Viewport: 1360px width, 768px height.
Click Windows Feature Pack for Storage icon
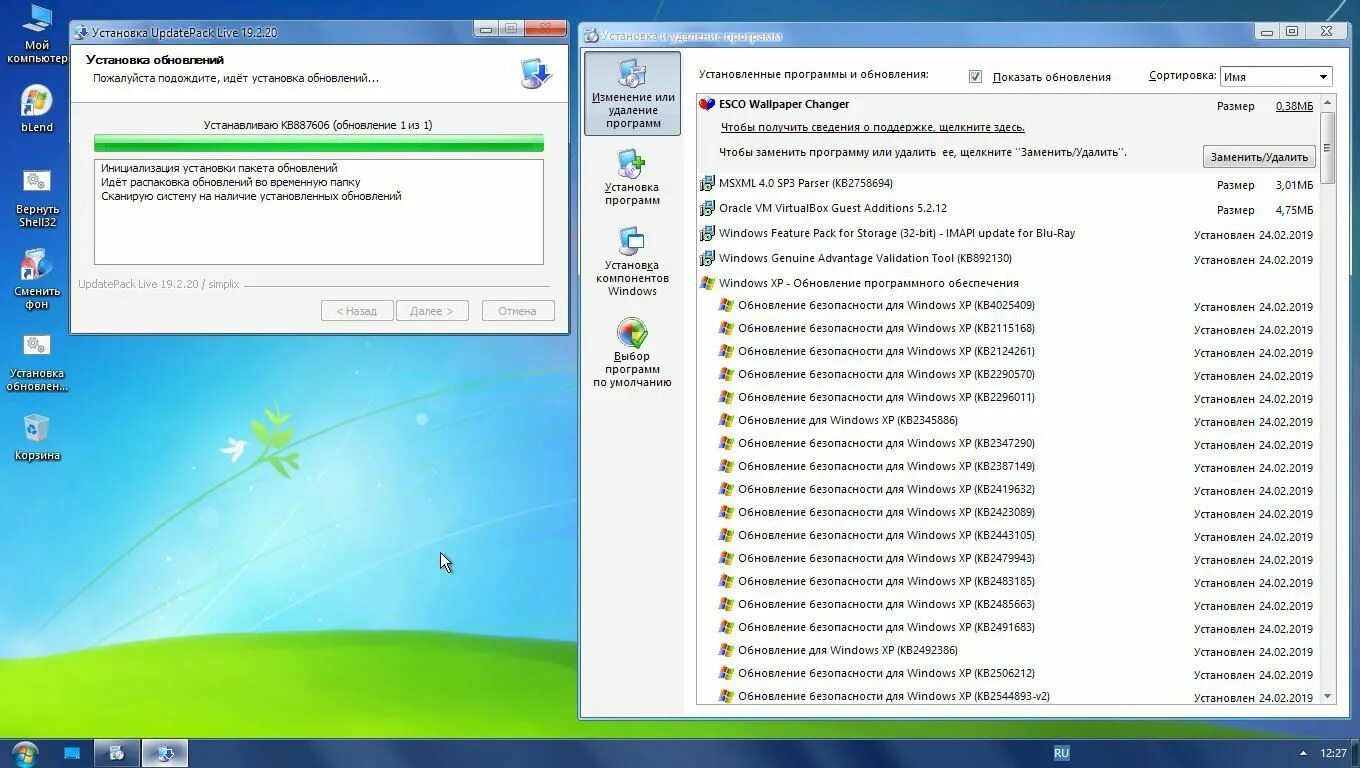707,234
